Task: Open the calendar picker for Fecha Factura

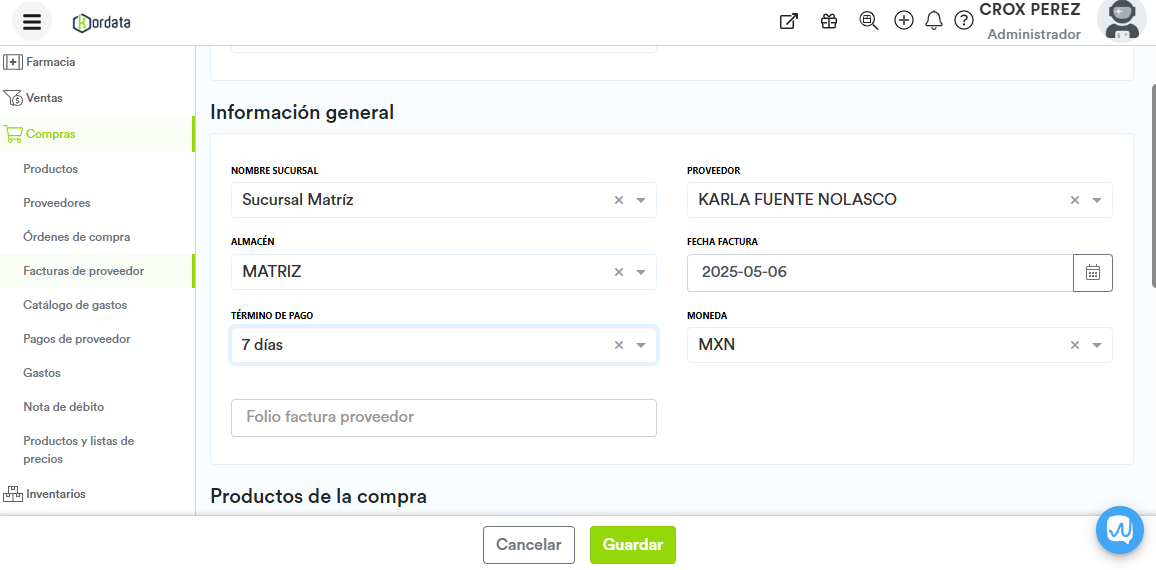Action: [x=1093, y=272]
